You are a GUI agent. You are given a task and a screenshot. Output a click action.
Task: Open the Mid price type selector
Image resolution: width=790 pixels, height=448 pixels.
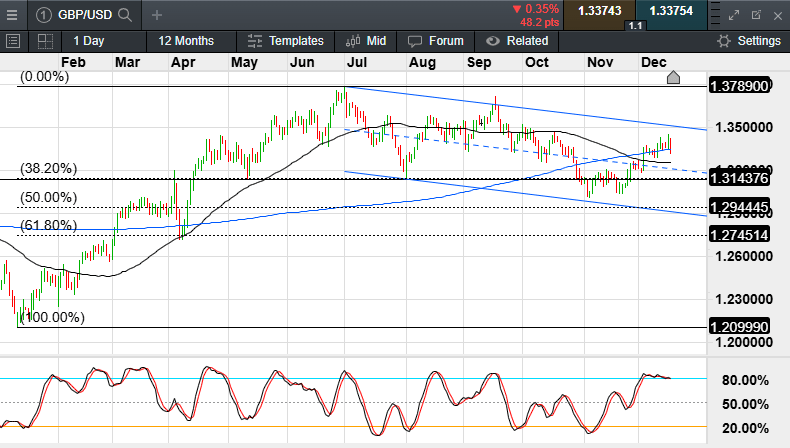tap(366, 41)
